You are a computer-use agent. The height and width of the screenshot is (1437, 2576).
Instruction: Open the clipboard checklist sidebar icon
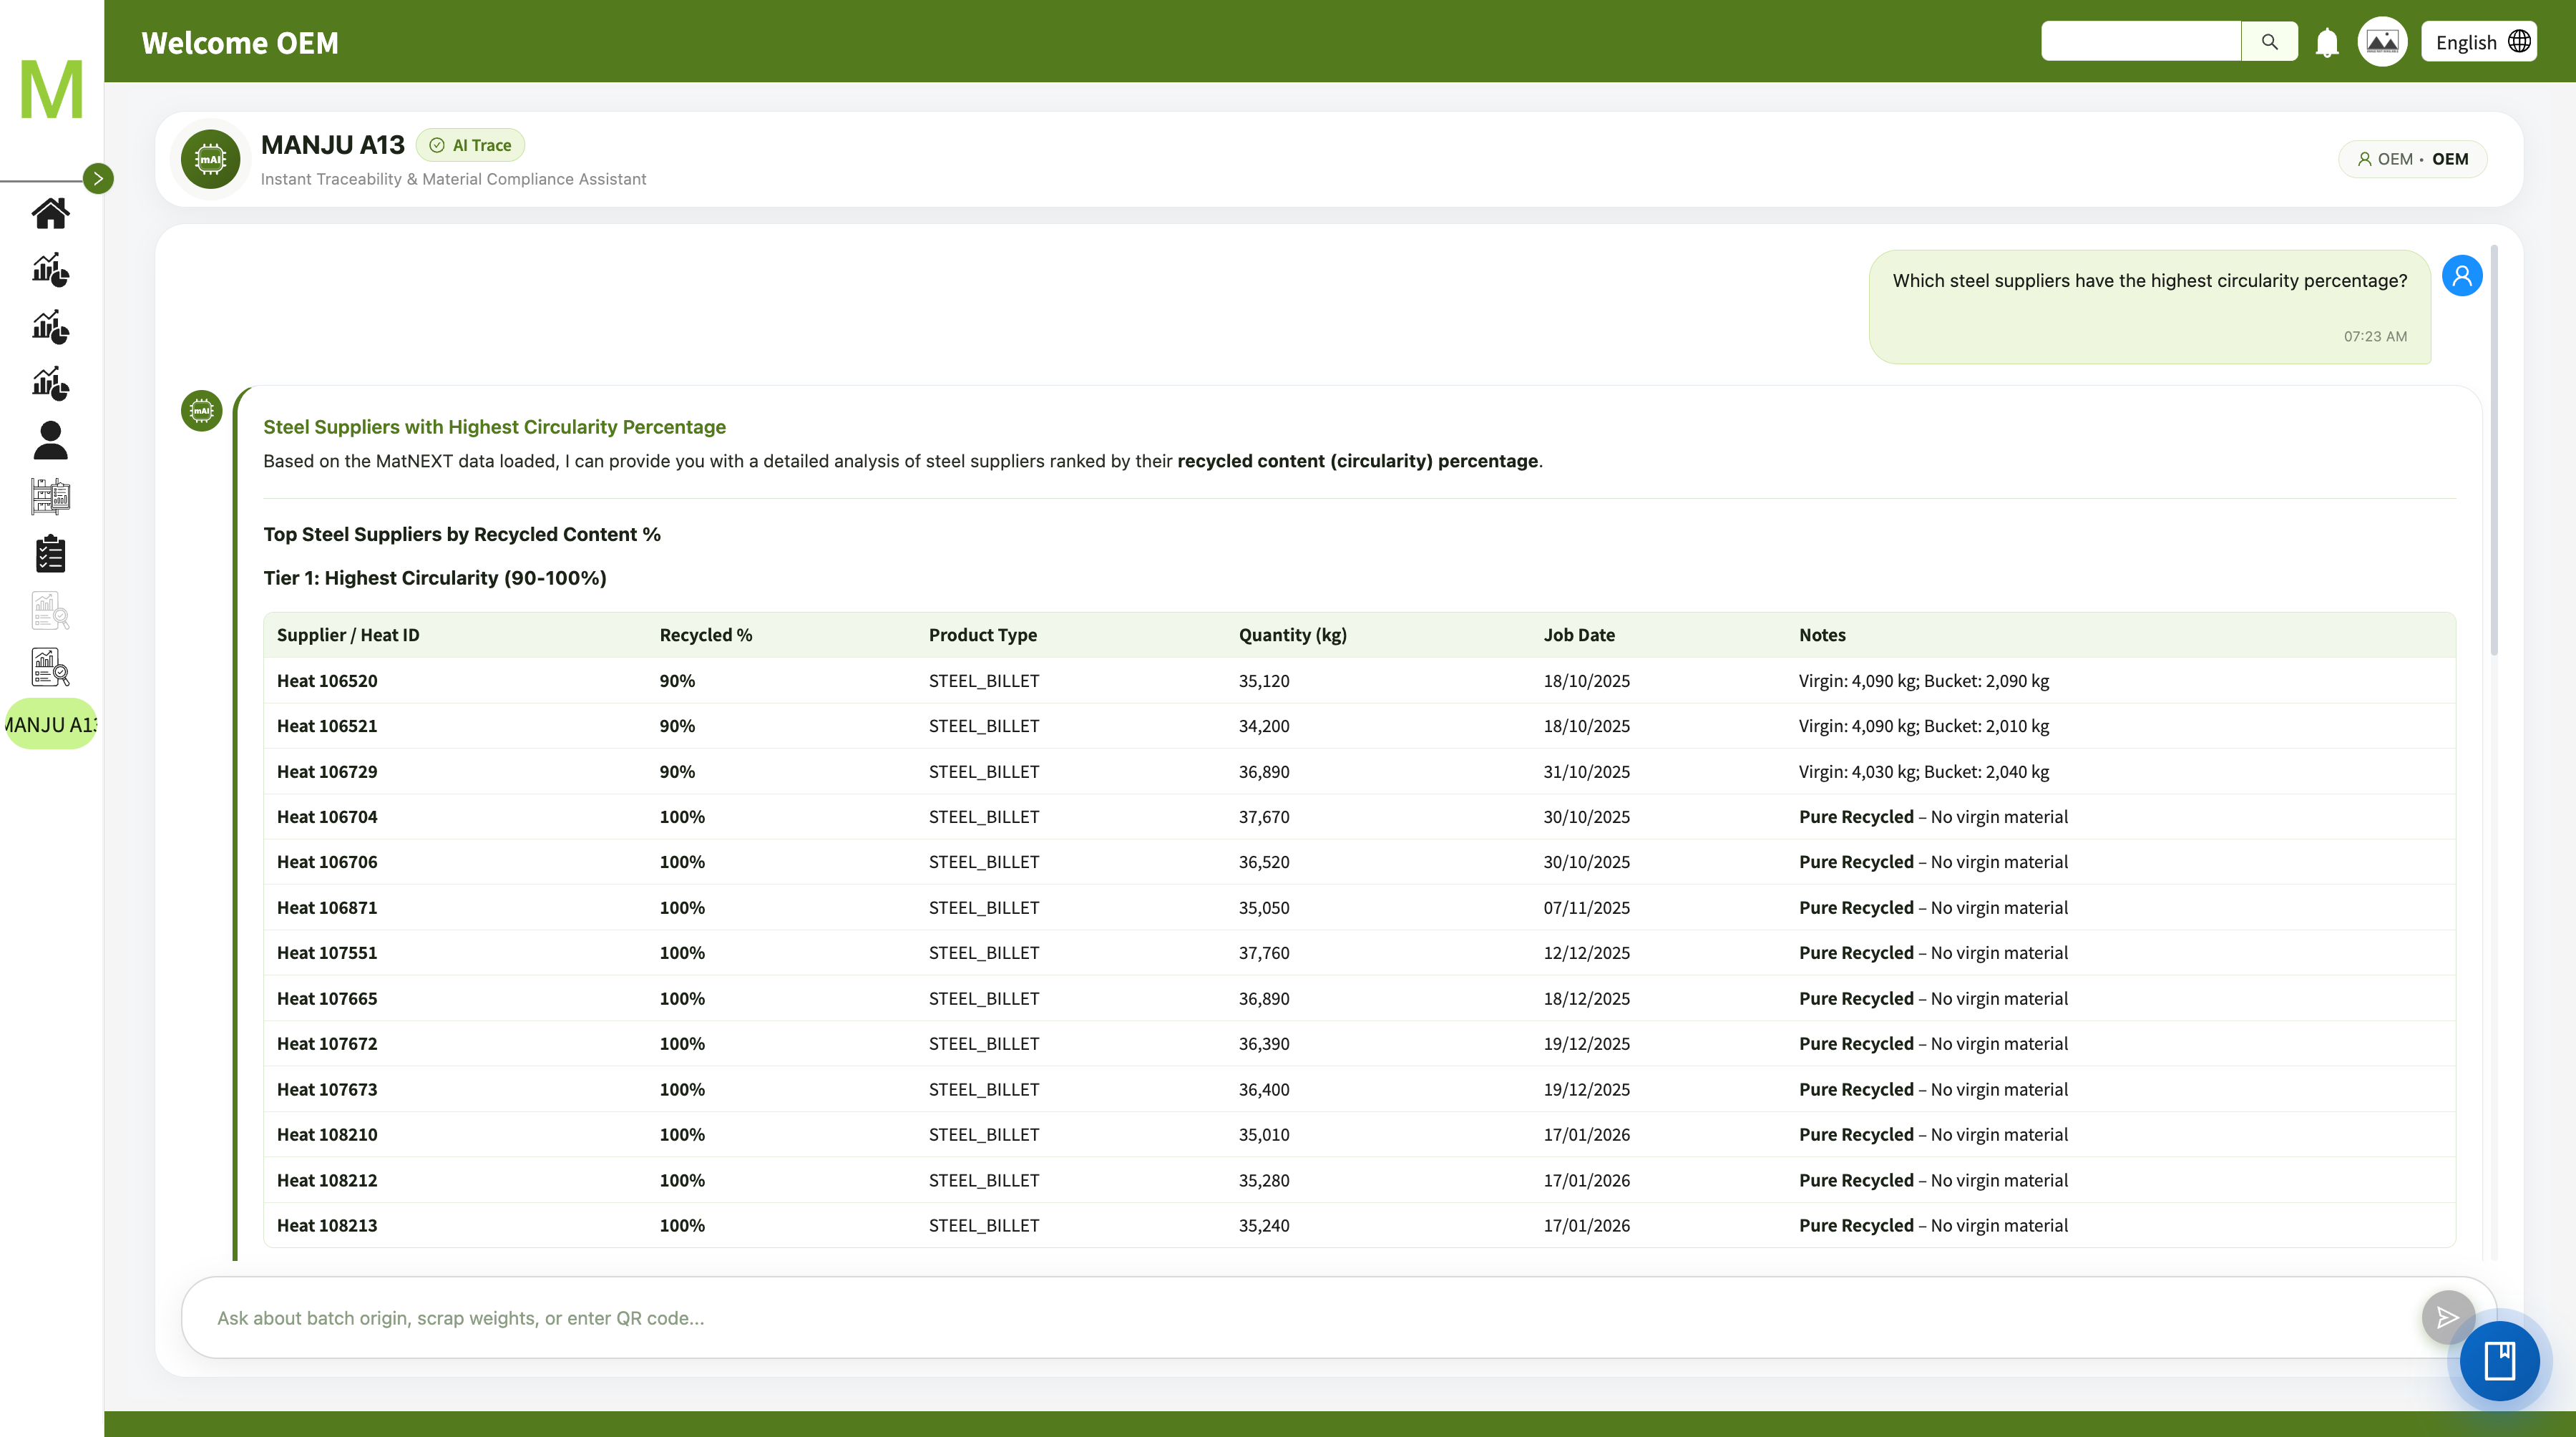50,553
